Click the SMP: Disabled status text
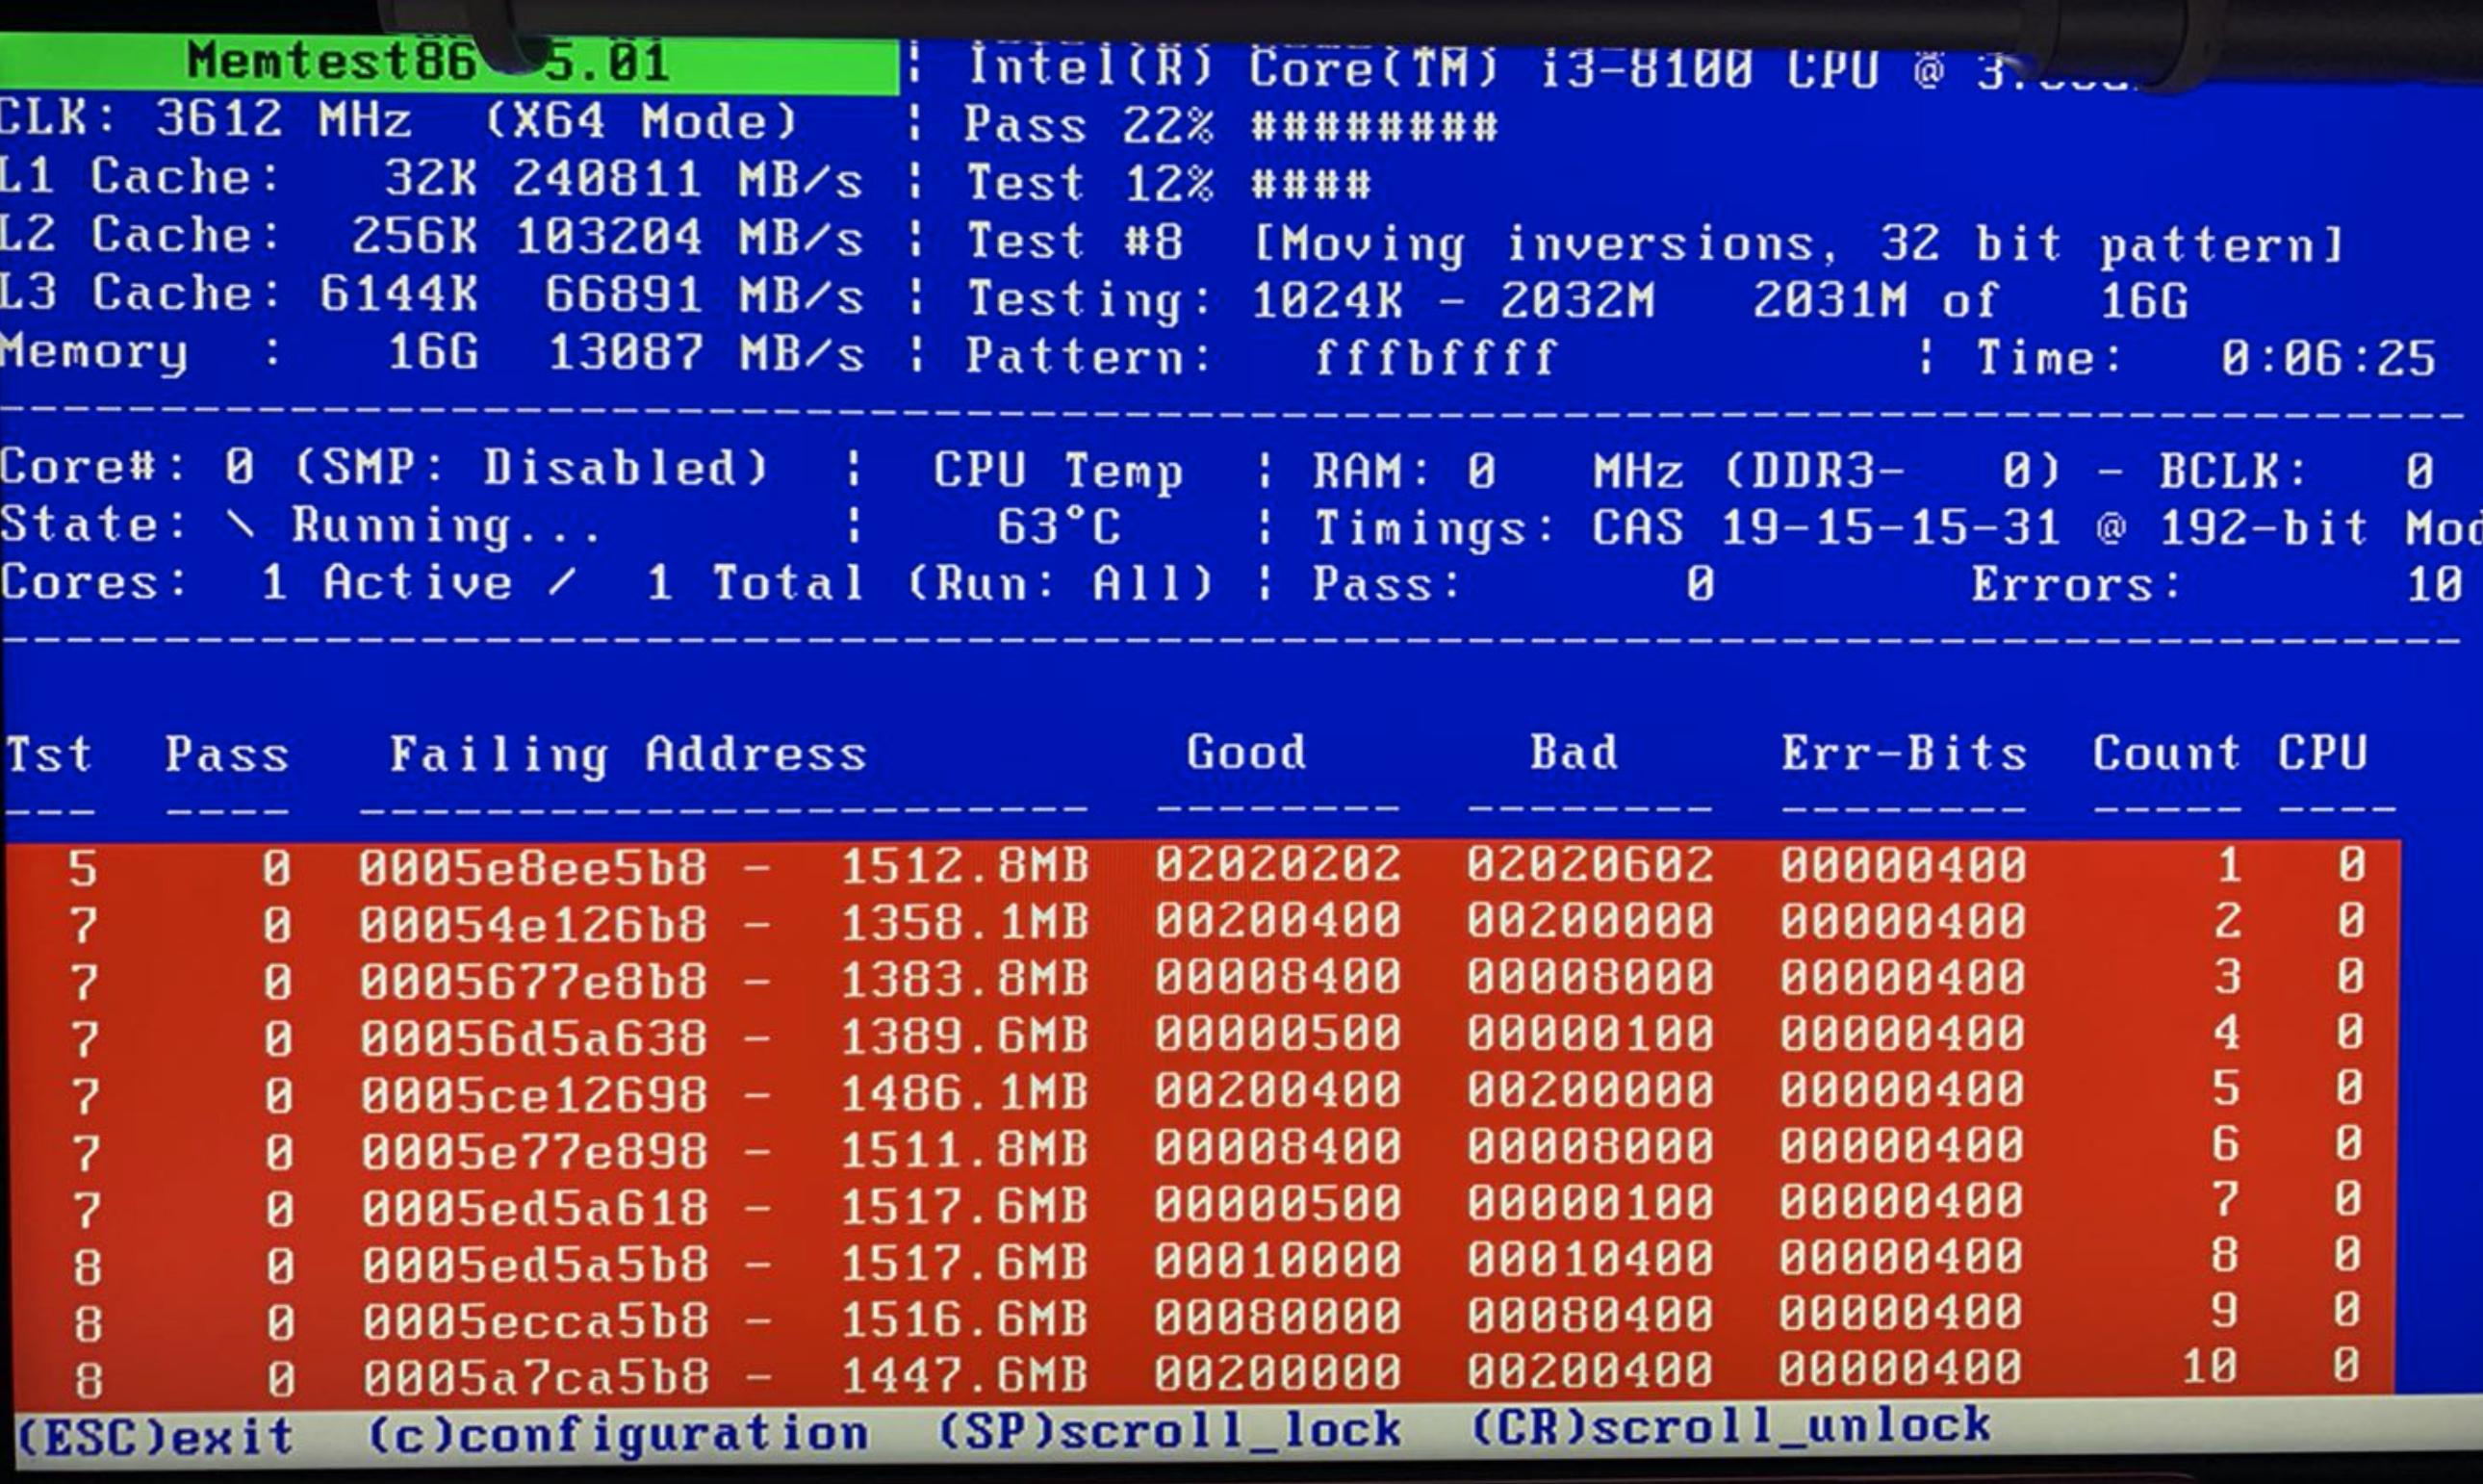This screenshot has height=1484, width=2483. tap(531, 468)
